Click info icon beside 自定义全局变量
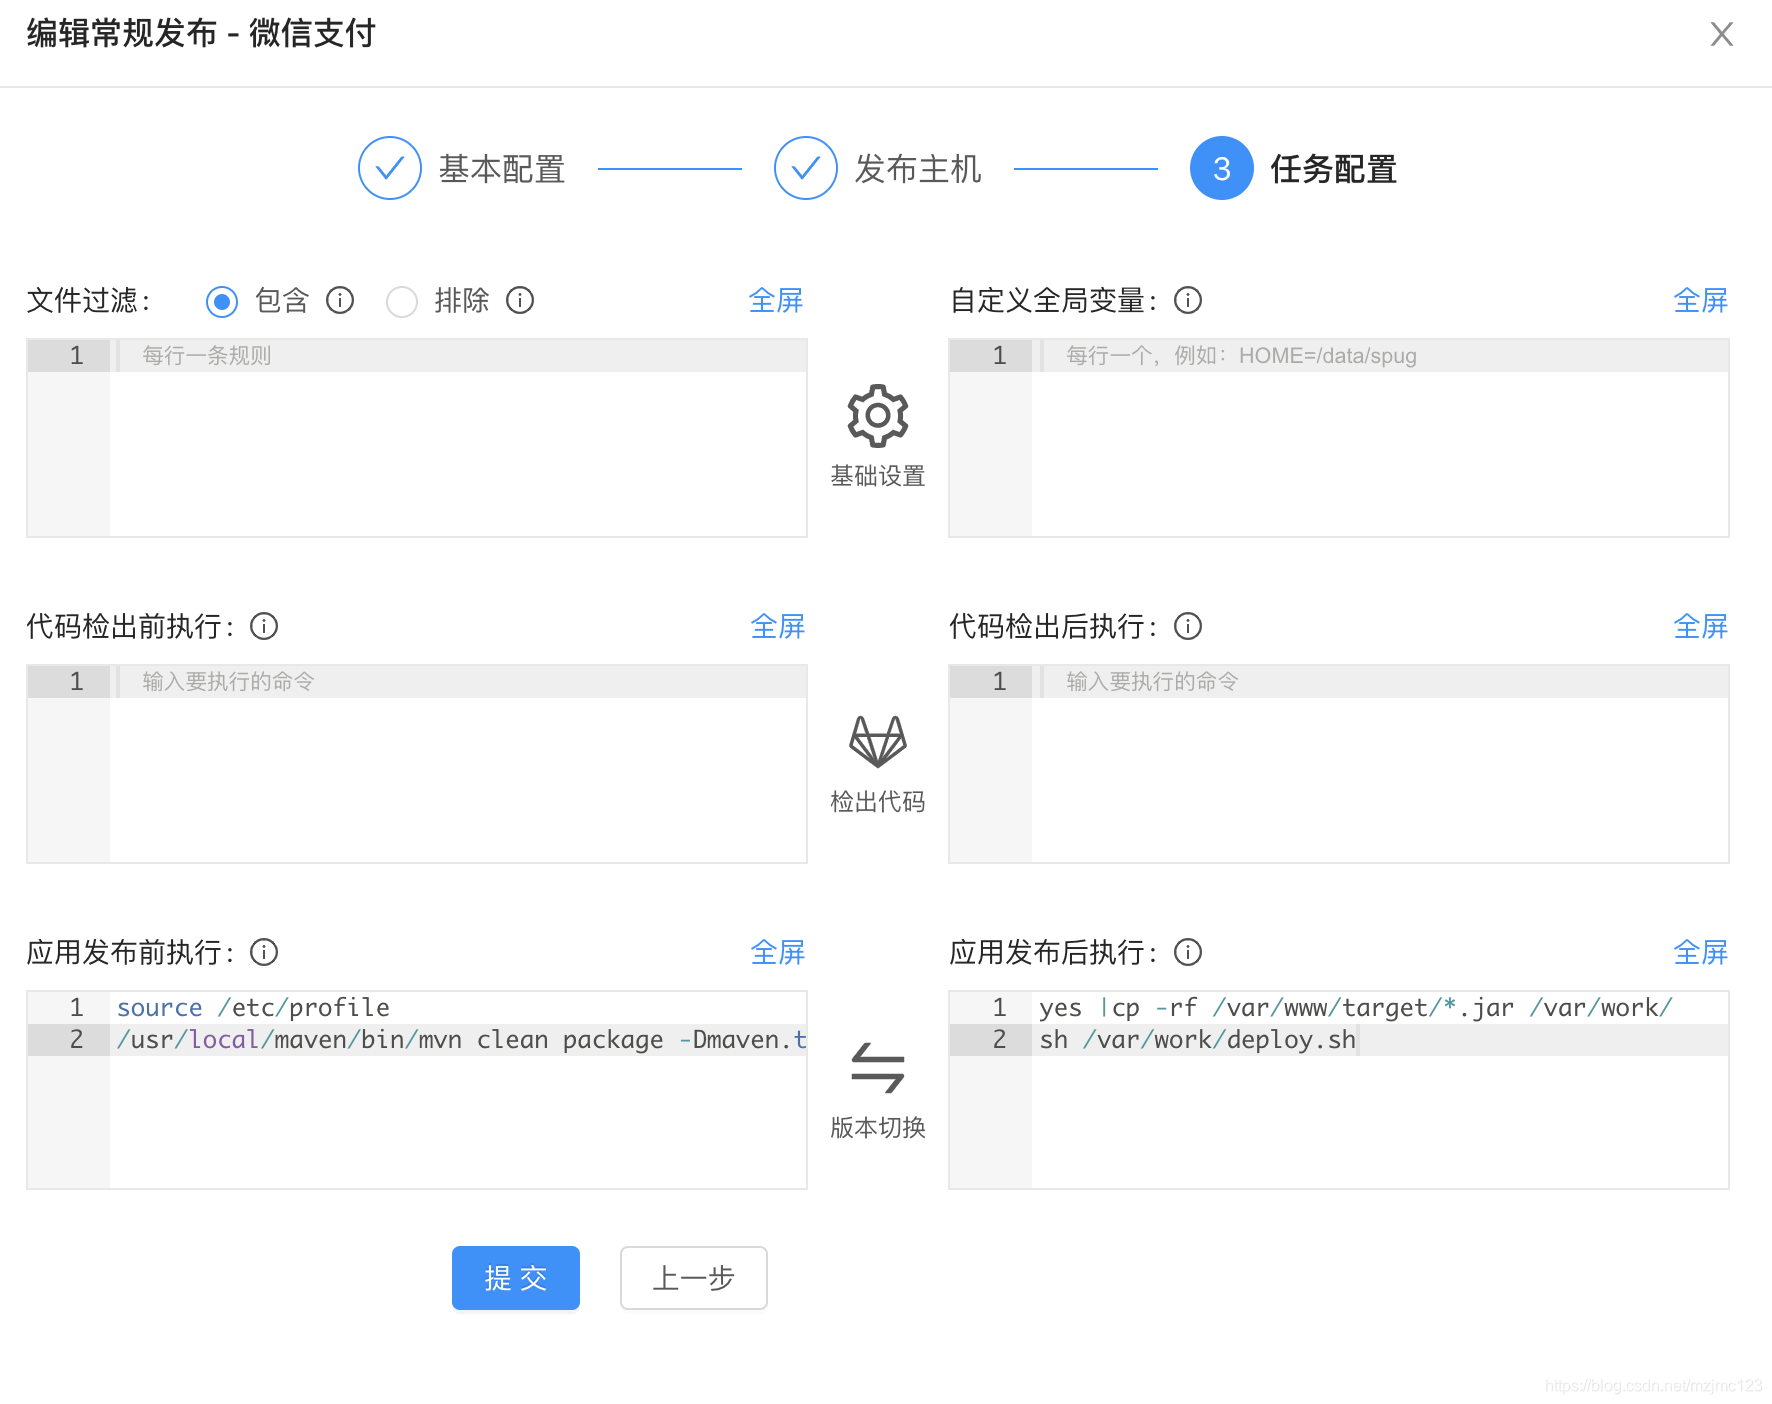The width and height of the screenshot is (1772, 1404). tap(1188, 300)
